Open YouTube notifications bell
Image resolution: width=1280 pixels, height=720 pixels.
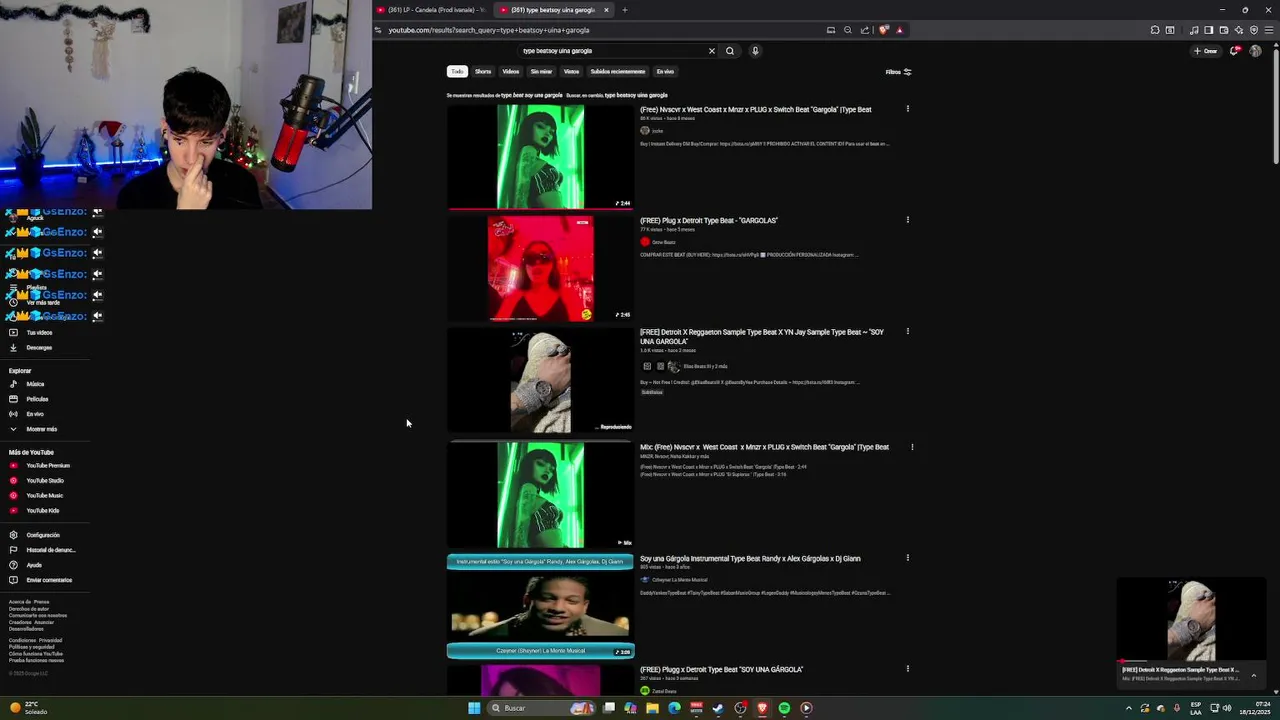pyautogui.click(x=1235, y=51)
